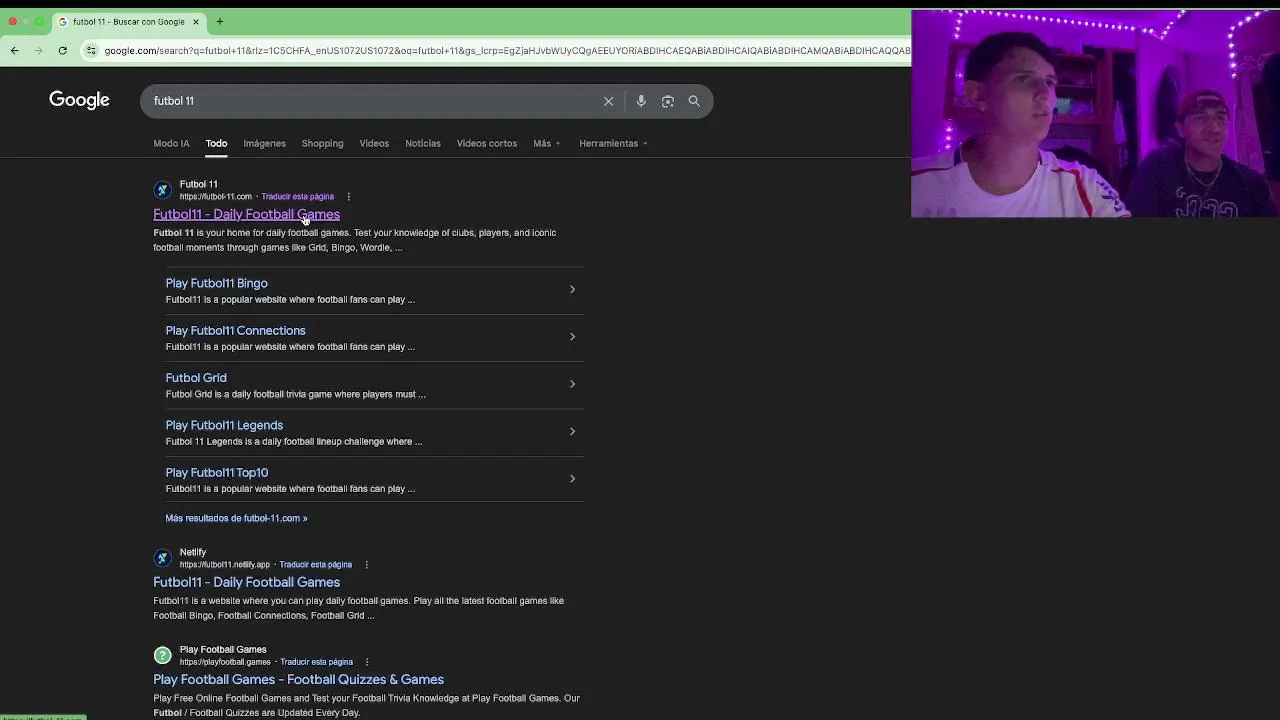The width and height of the screenshot is (1280, 720).
Task: Expand the Play Futbol11 Legends chevron
Action: pos(572,431)
